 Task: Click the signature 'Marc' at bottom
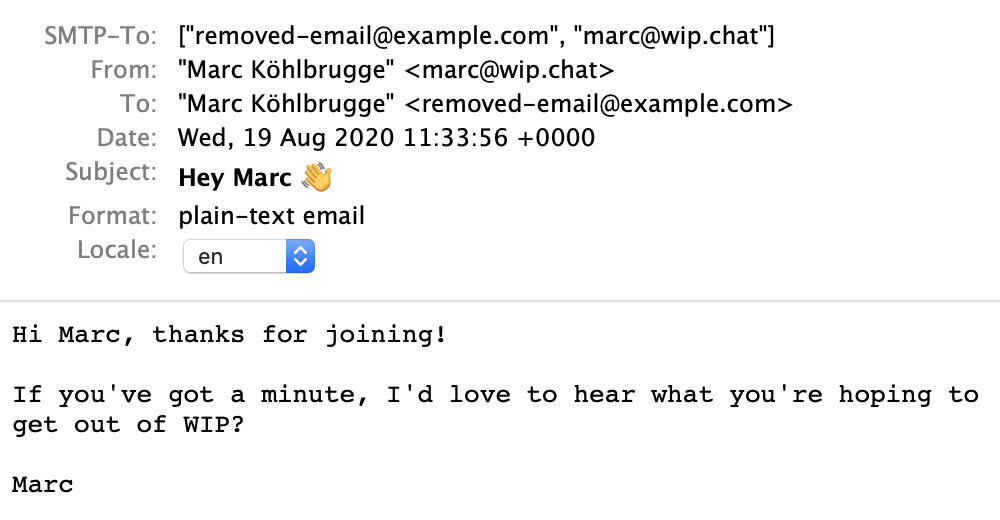(43, 485)
